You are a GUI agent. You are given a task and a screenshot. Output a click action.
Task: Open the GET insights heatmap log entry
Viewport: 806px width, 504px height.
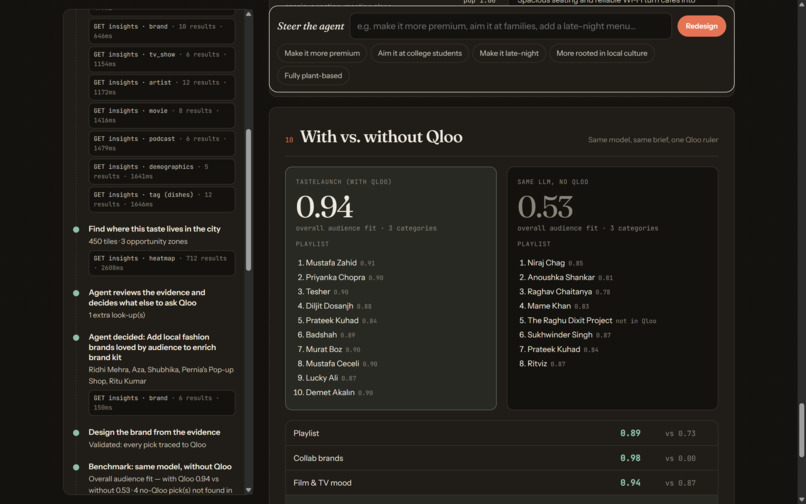162,263
